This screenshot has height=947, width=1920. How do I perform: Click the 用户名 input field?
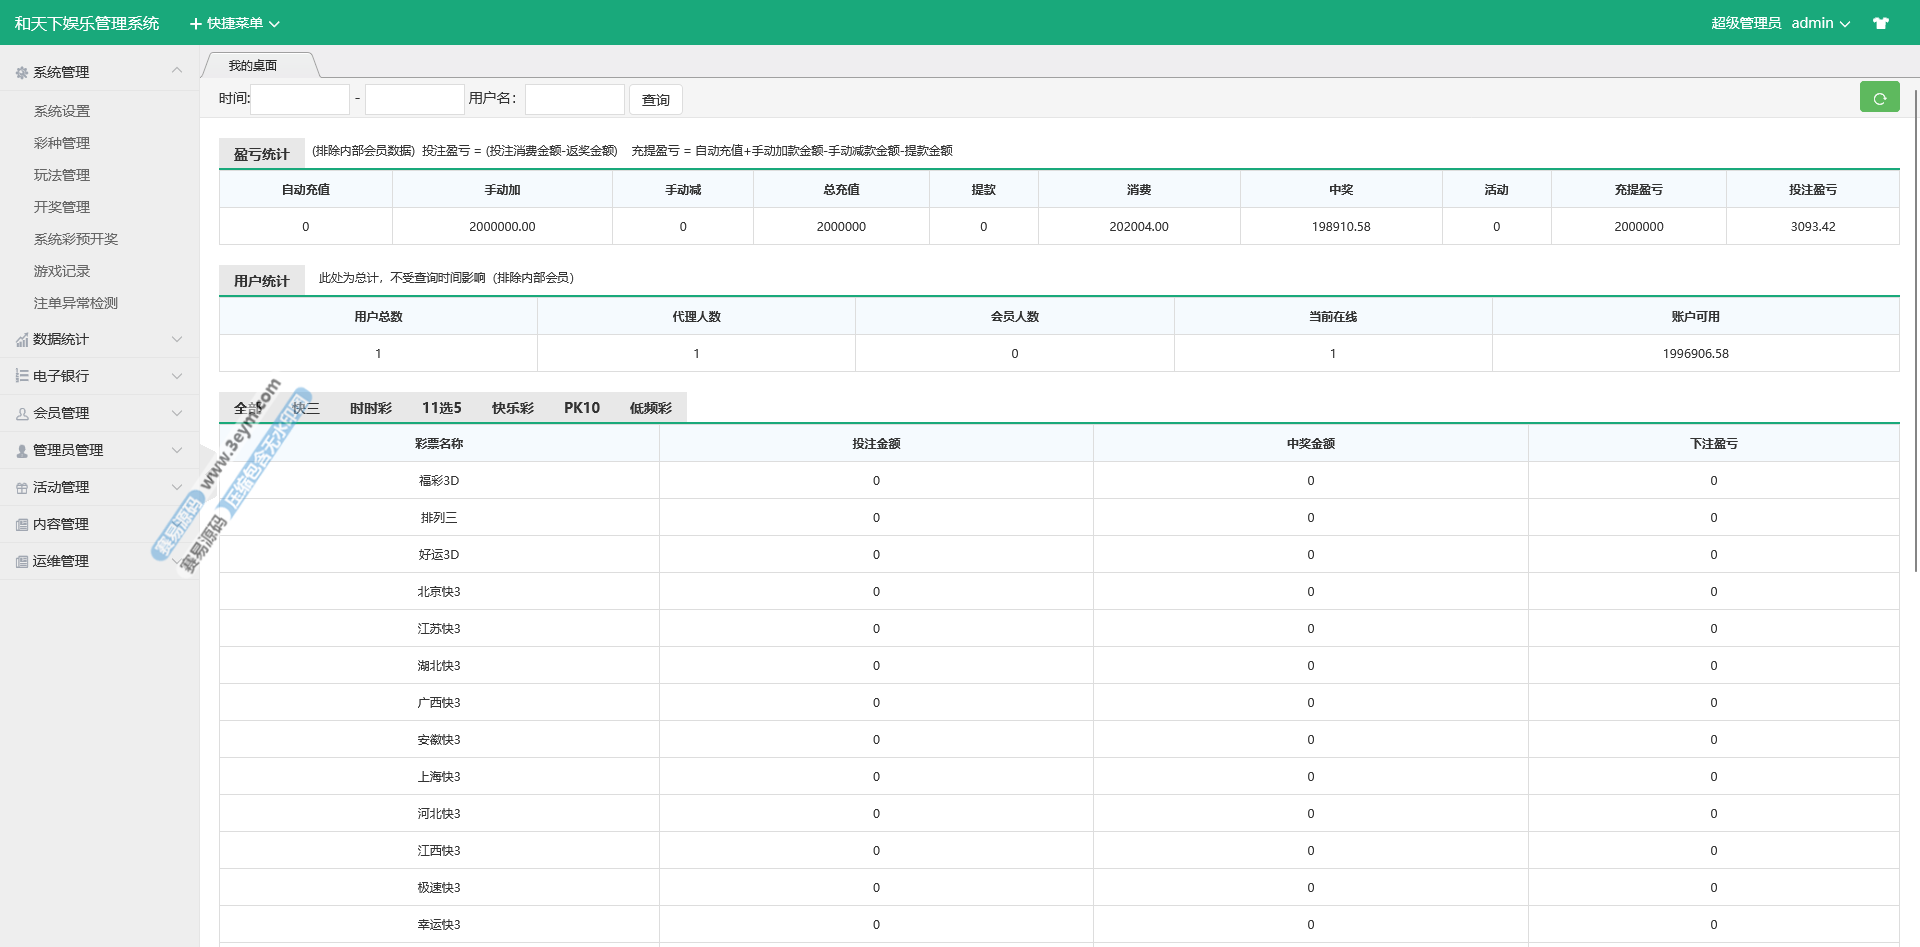[574, 99]
